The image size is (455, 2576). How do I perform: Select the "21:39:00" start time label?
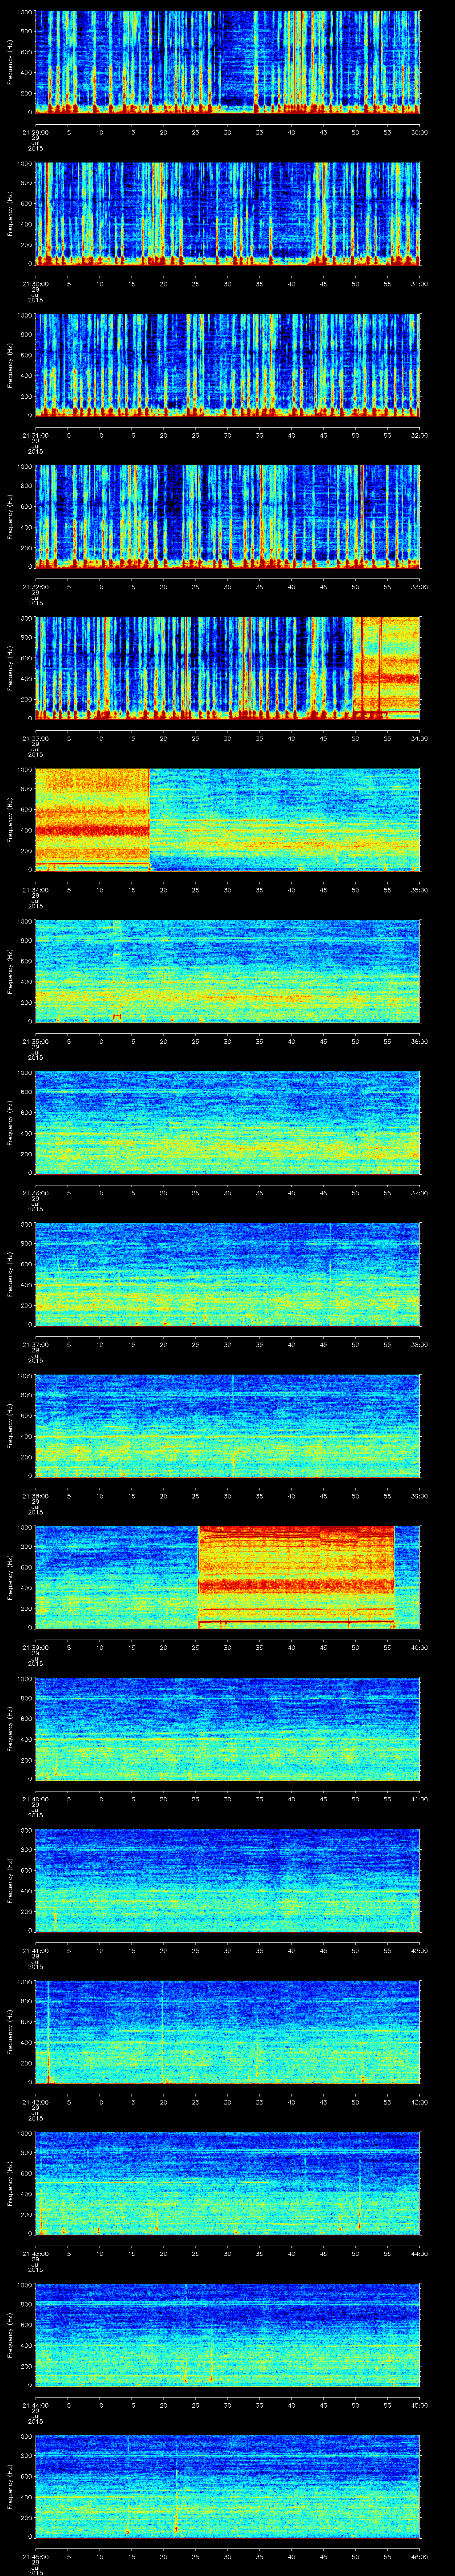pyautogui.click(x=35, y=1648)
